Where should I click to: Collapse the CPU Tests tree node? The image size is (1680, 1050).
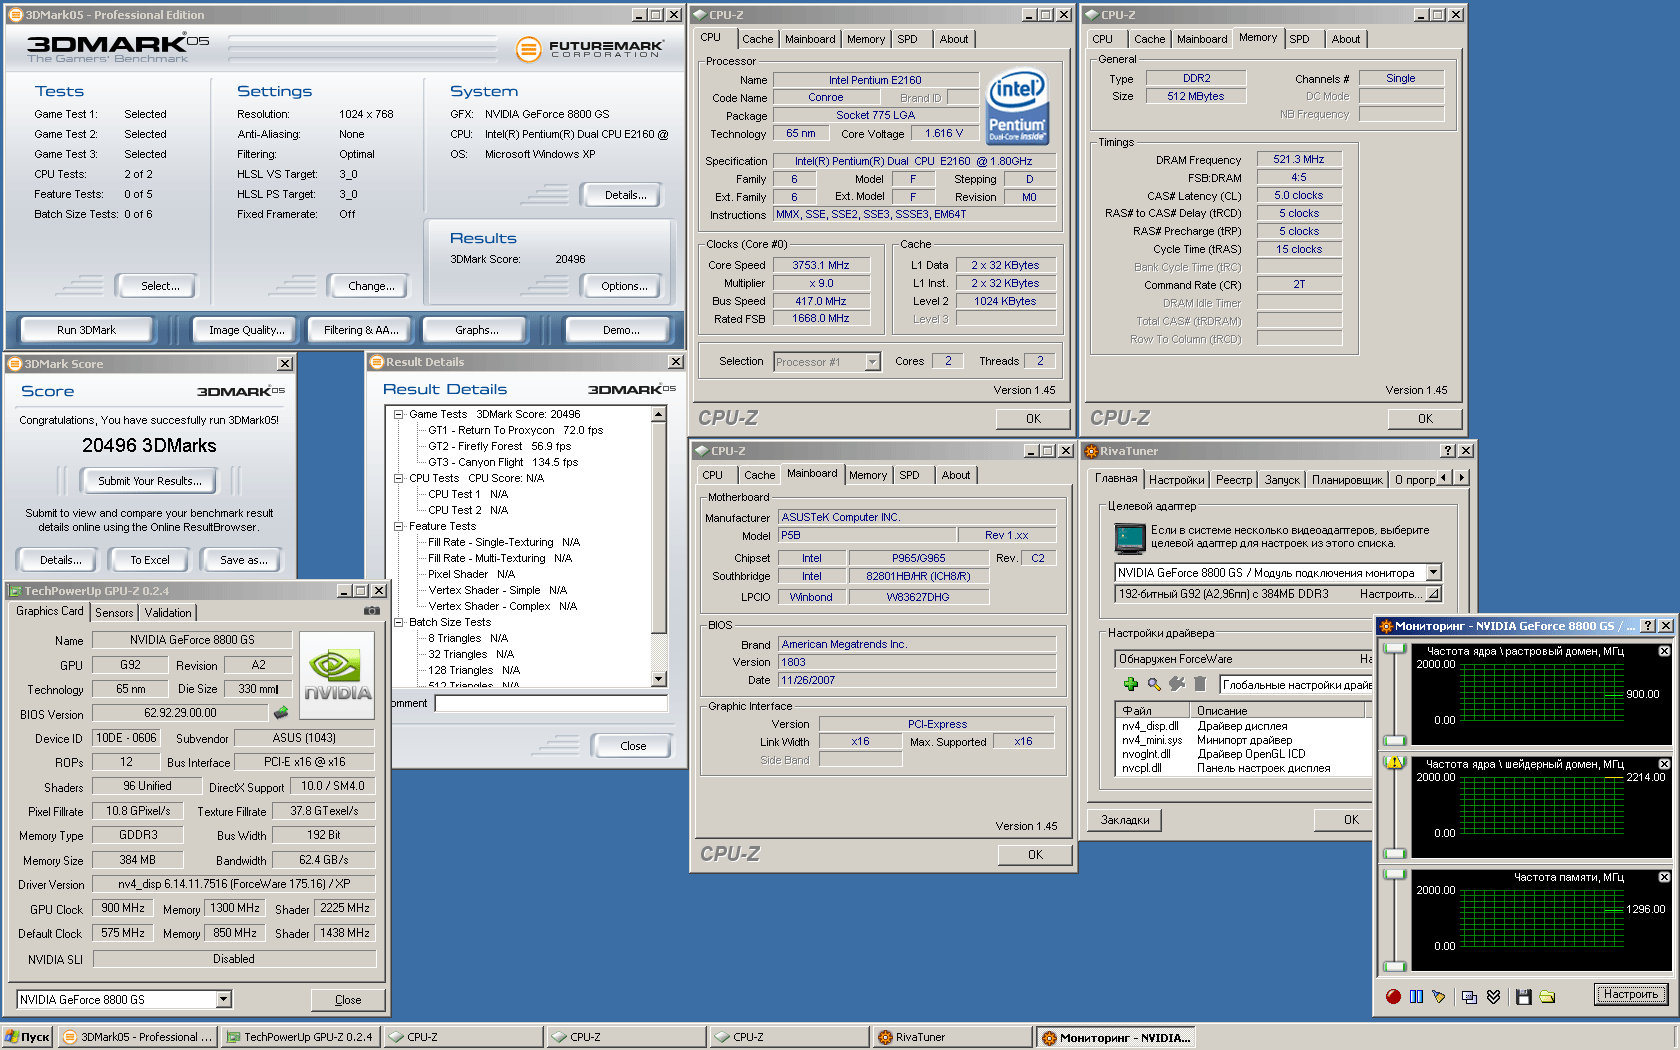[398, 478]
